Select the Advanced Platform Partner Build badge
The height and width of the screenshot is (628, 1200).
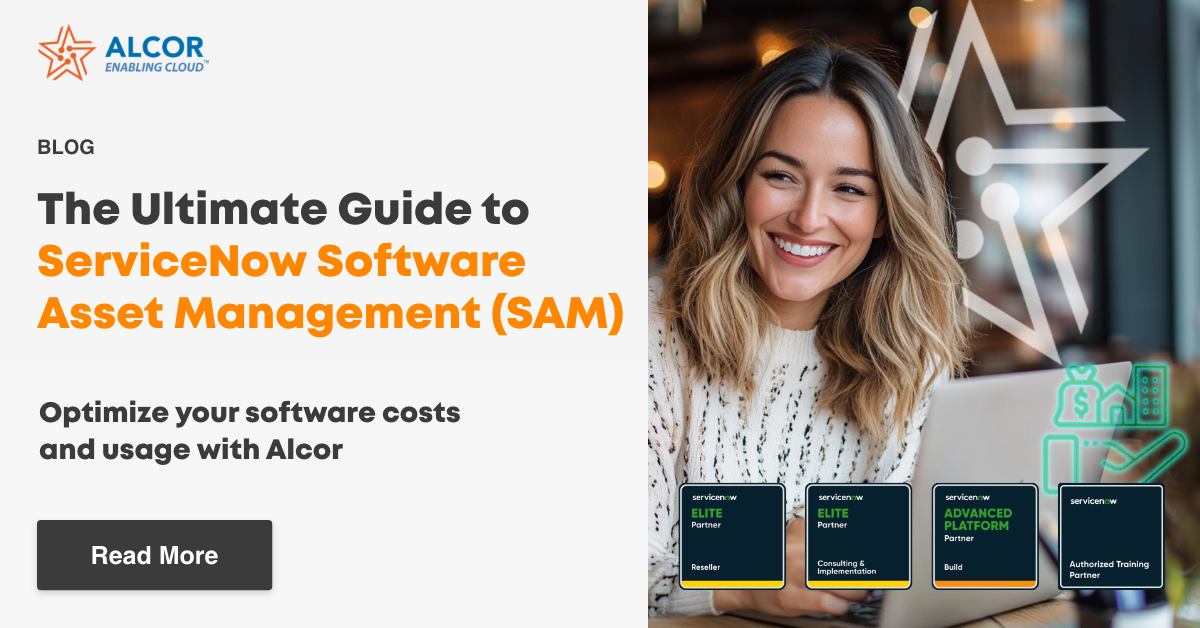click(985, 534)
